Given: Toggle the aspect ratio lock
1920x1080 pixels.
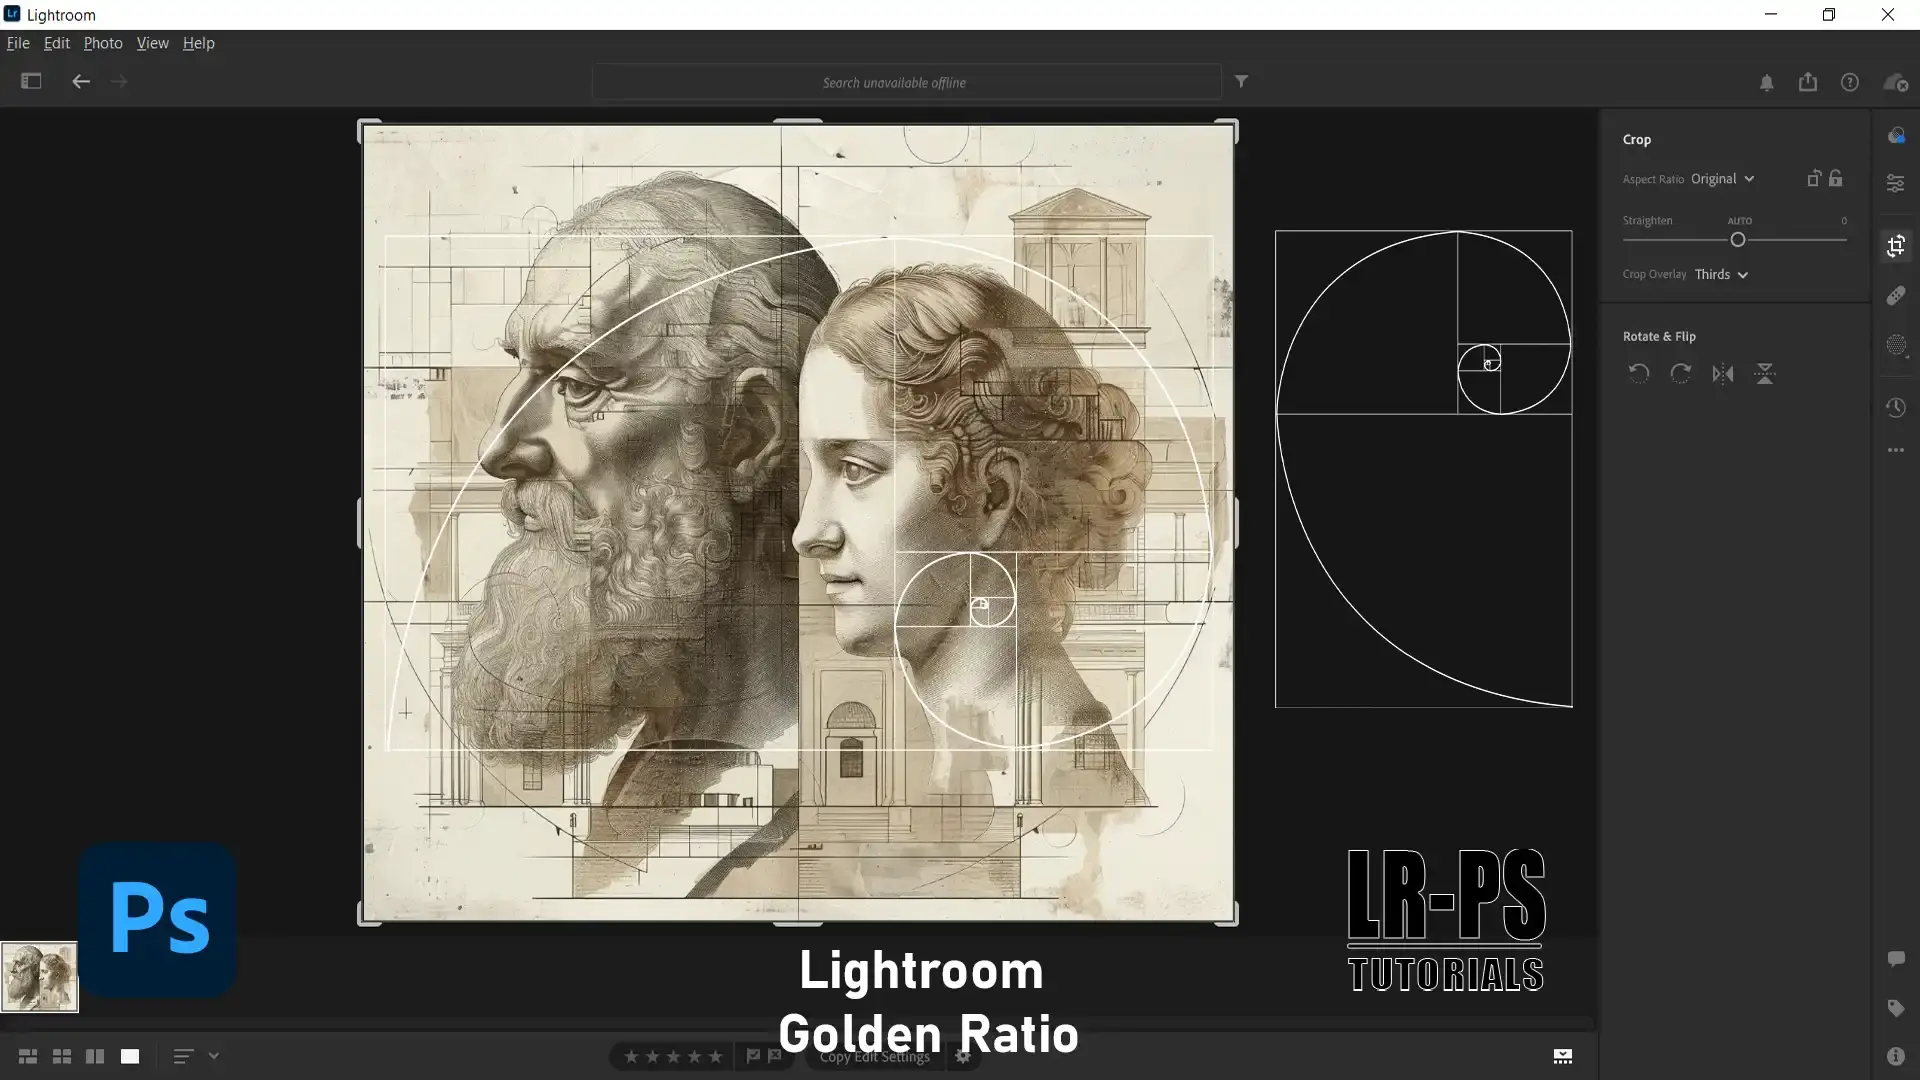Looking at the screenshot, I should (1836, 178).
